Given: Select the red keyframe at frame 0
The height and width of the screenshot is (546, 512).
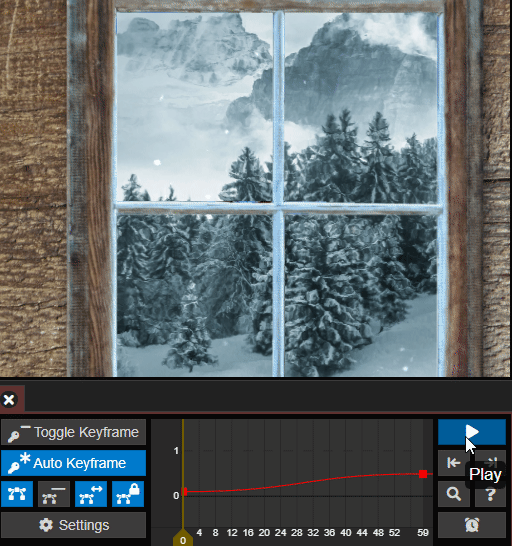Looking at the screenshot, I should point(185,491).
